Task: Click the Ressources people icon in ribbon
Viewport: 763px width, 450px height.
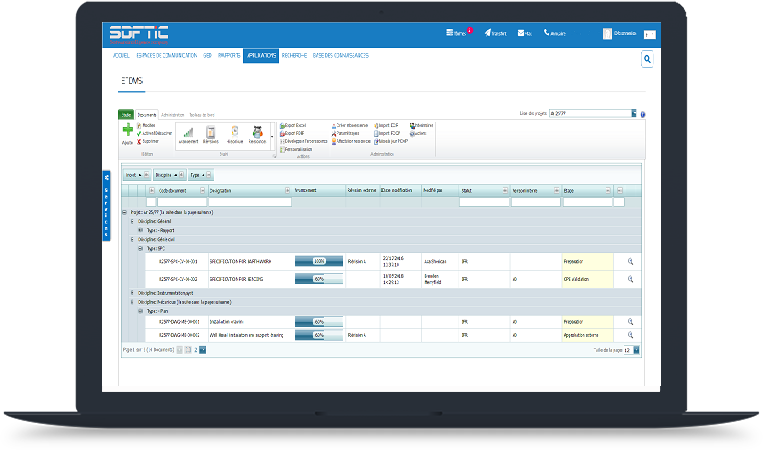Action: click(x=257, y=132)
